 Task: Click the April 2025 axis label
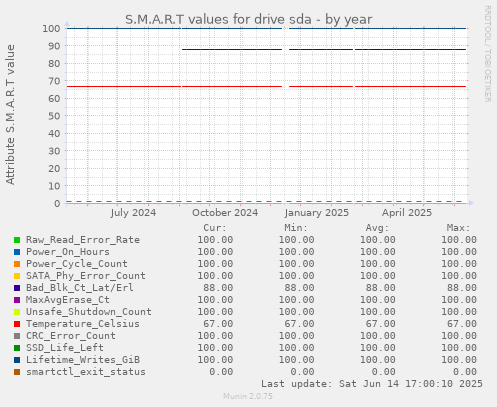click(x=407, y=213)
